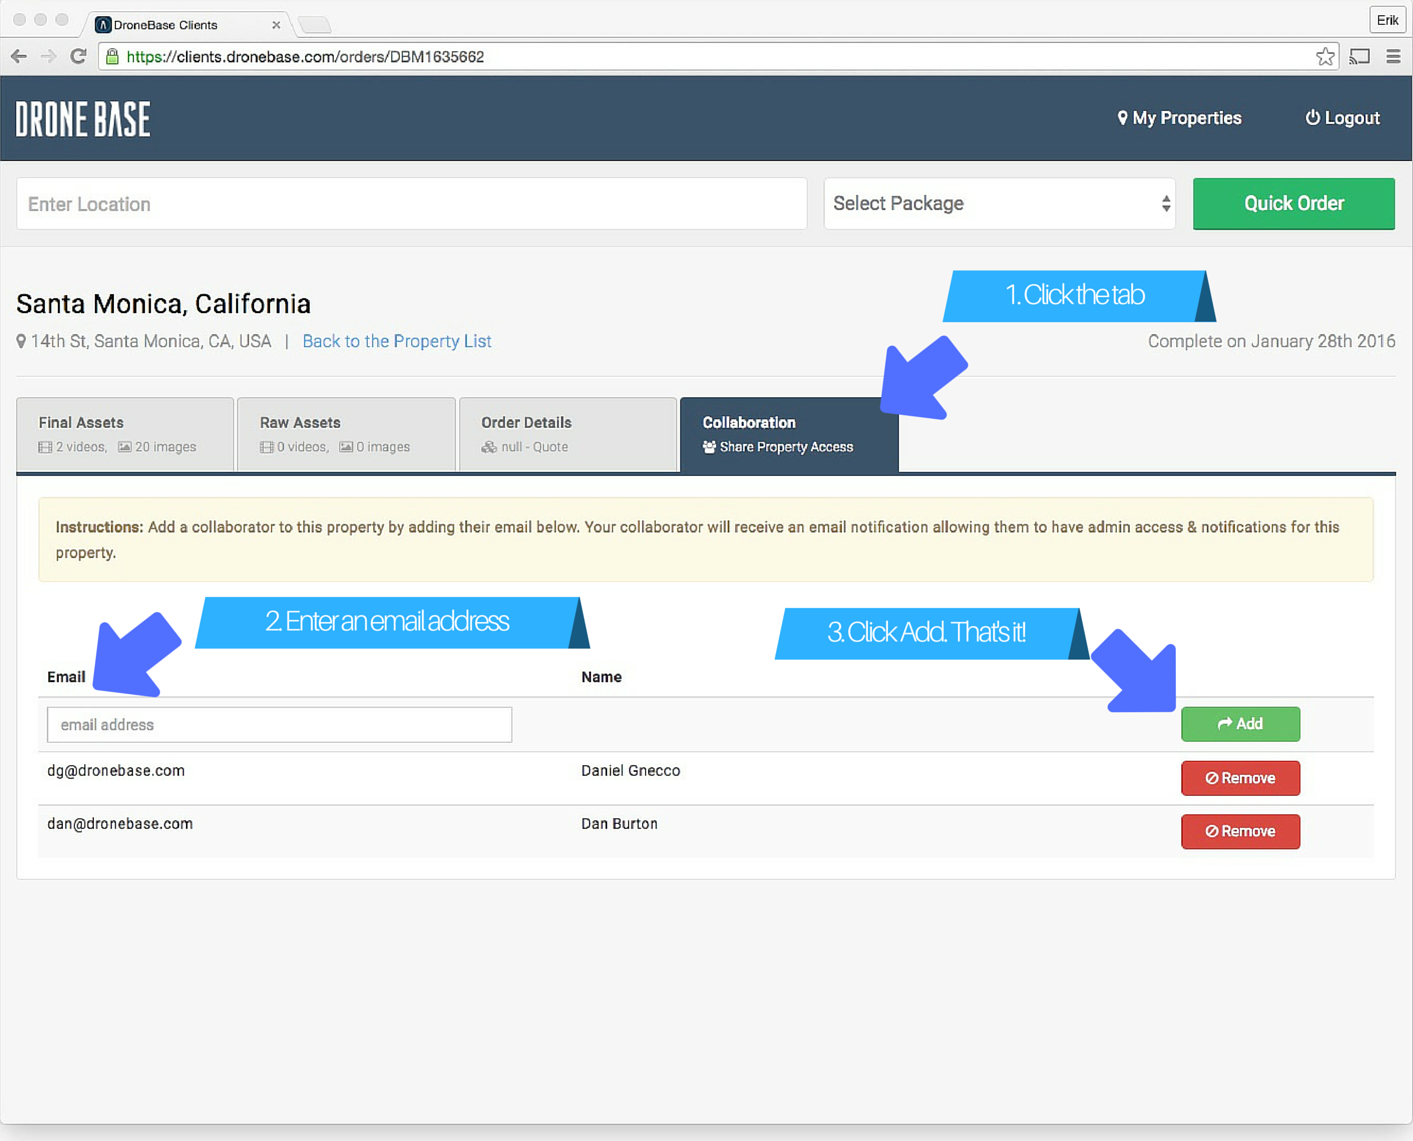The image size is (1413, 1141).
Task: Select the Order Details tab
Action: pyautogui.click(x=567, y=434)
